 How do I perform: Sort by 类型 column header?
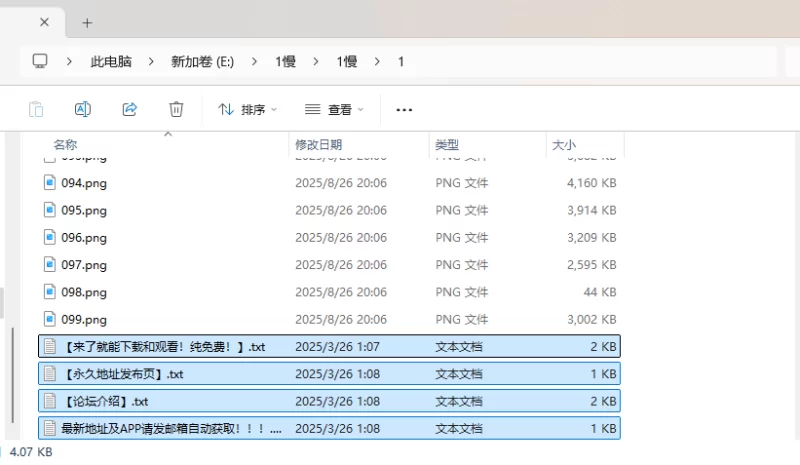(x=447, y=144)
